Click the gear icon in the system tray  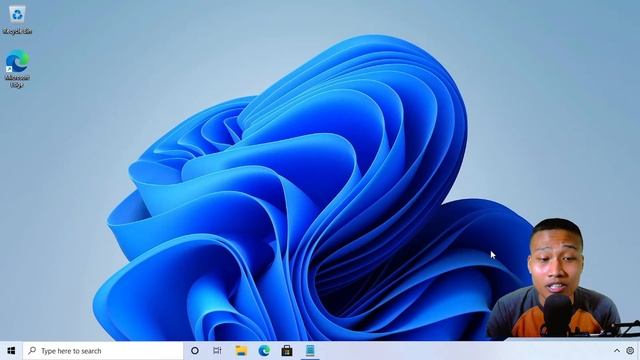pyautogui.click(x=630, y=351)
